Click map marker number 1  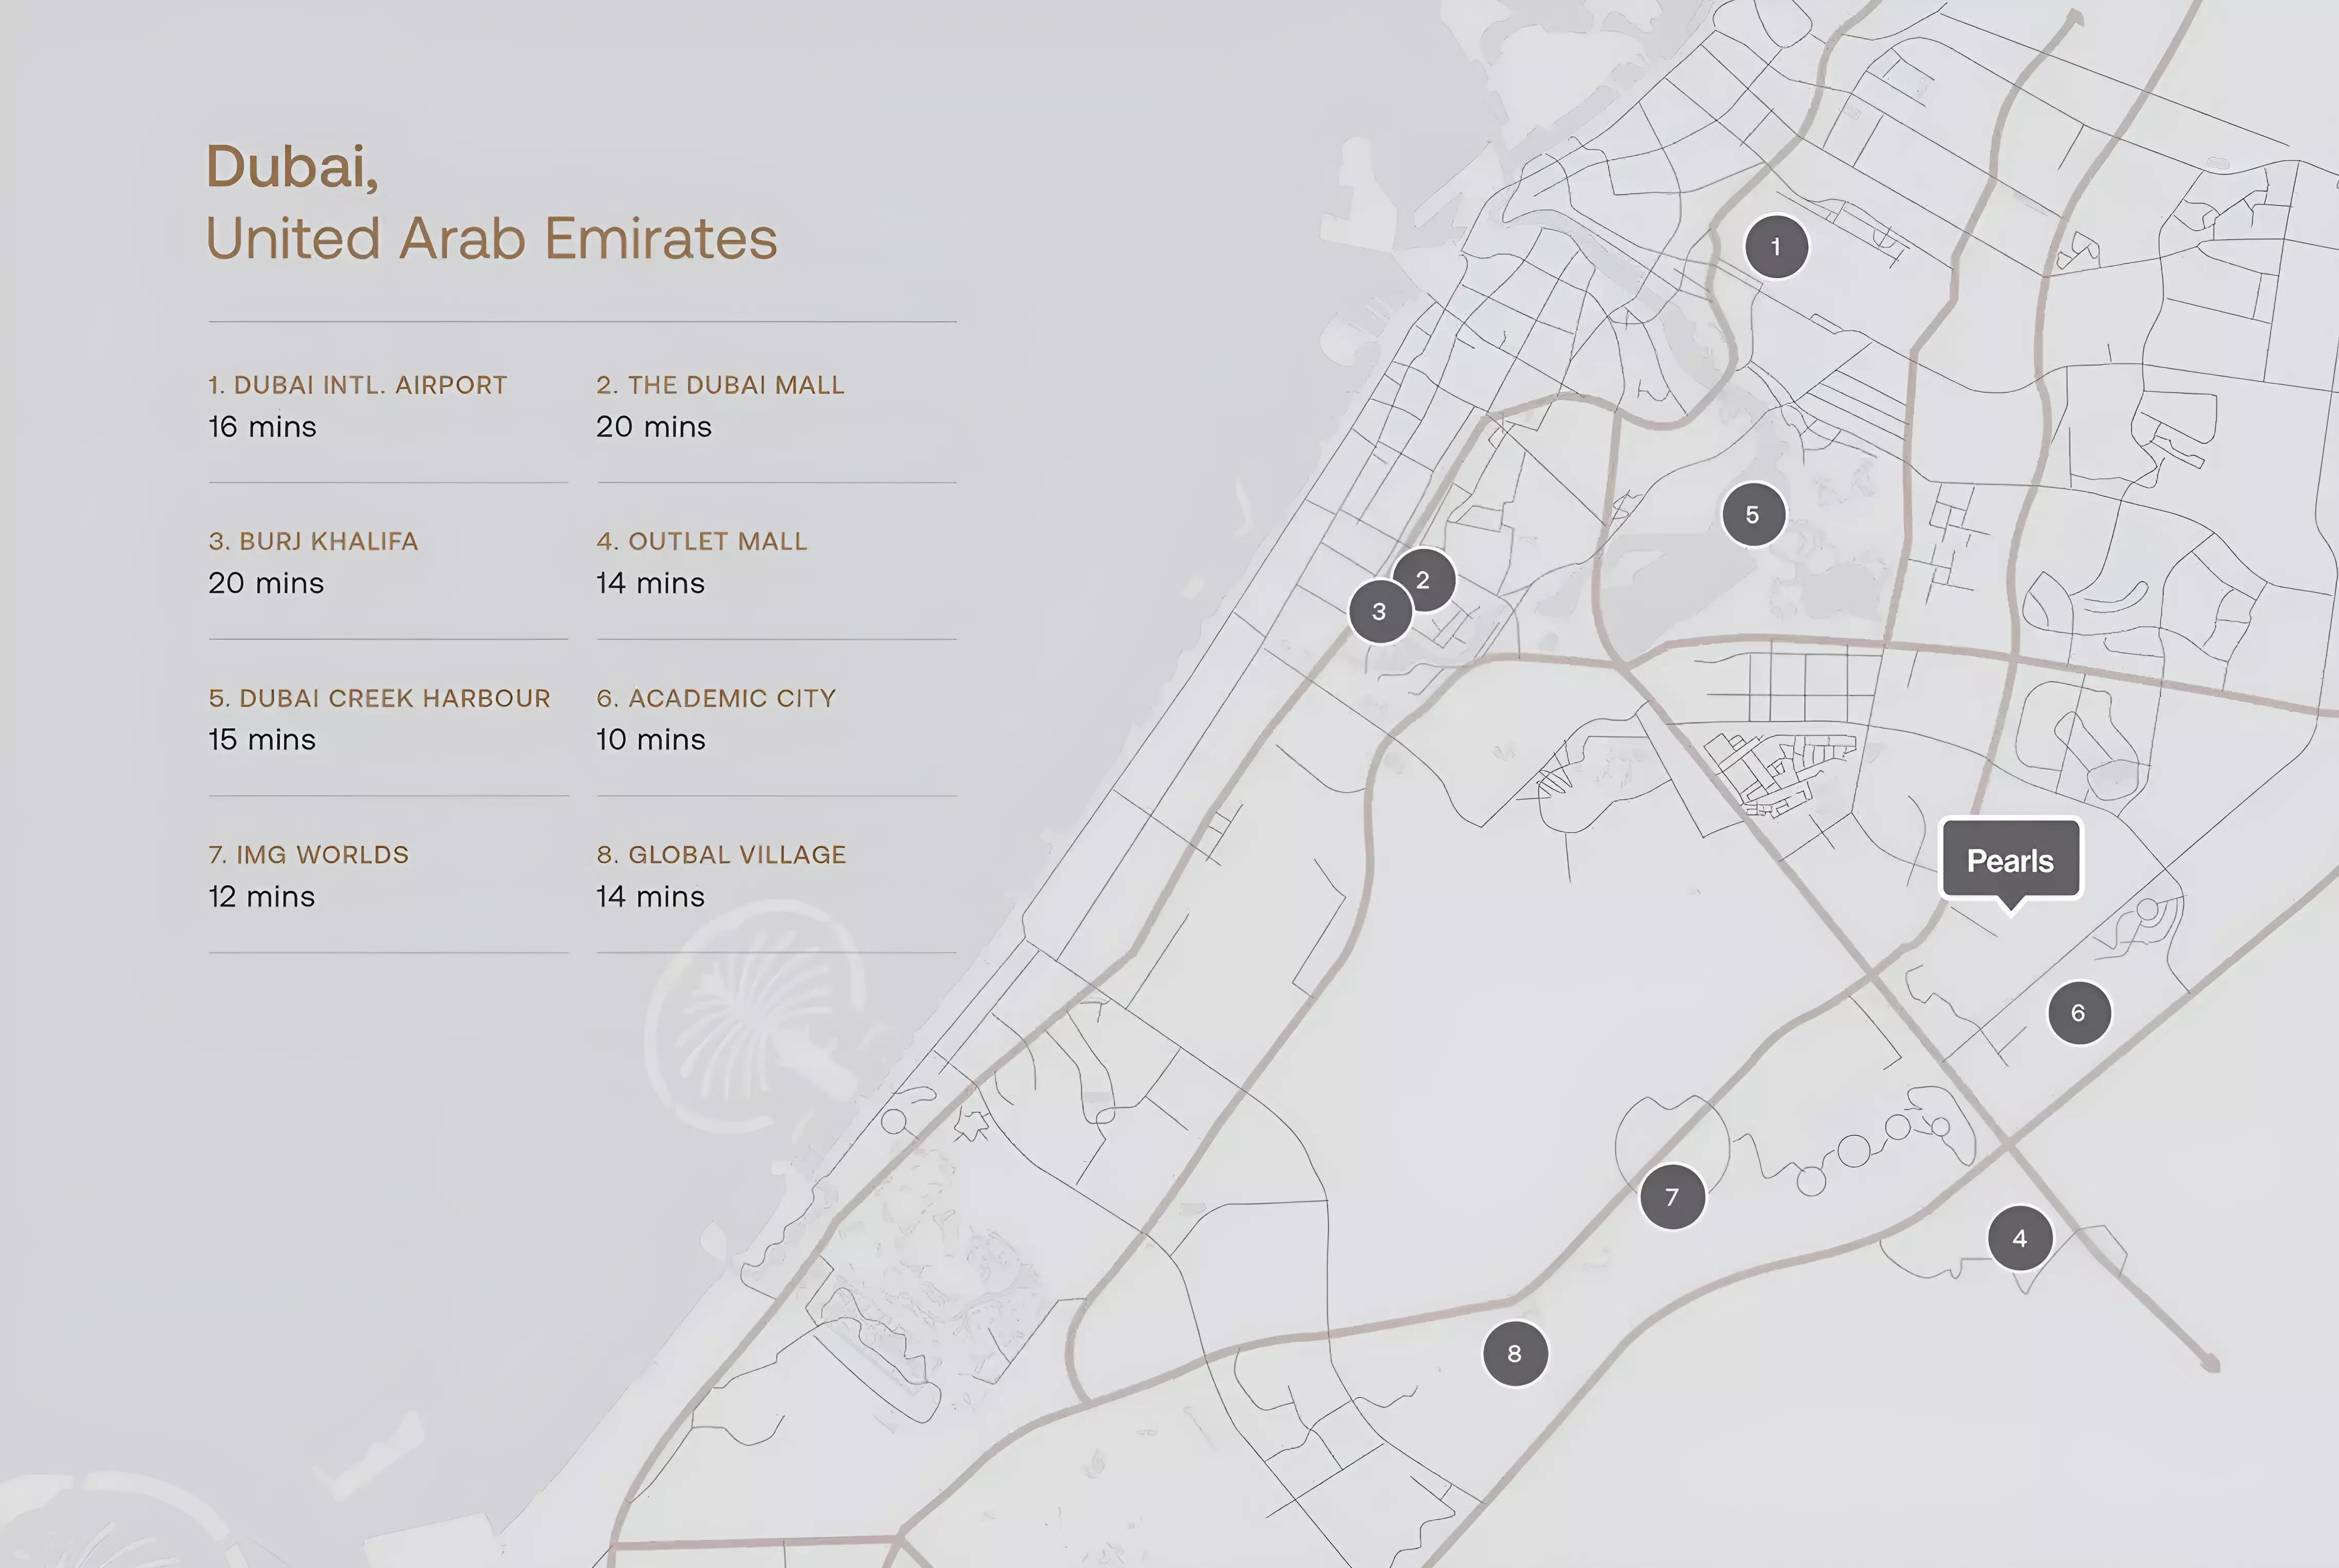click(1776, 247)
